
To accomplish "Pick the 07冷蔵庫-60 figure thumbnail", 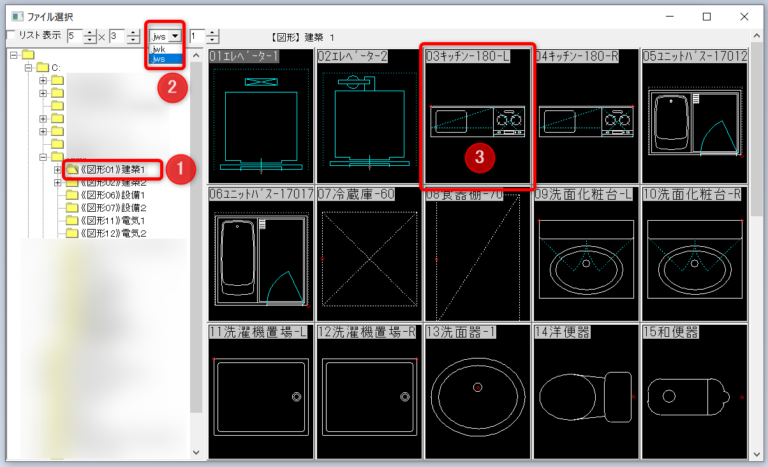I will point(369,254).
